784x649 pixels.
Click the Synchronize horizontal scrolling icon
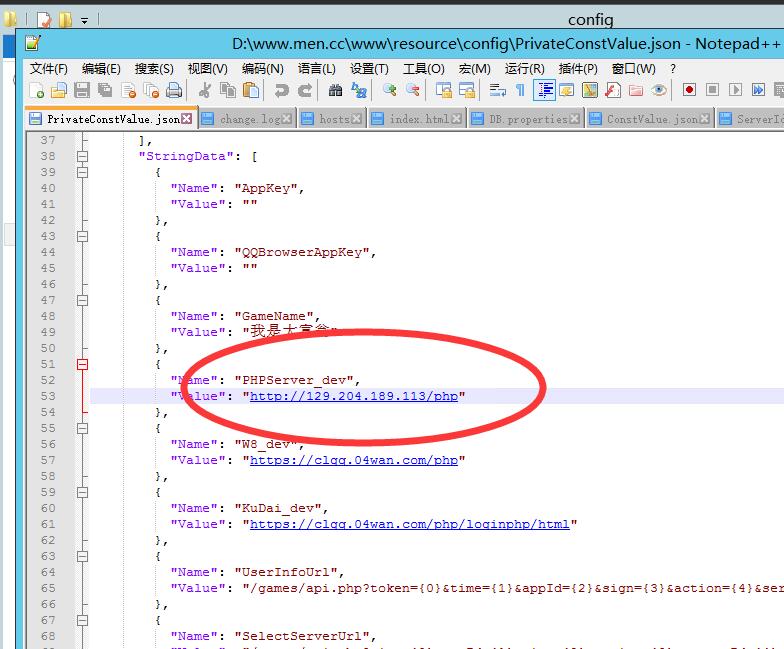tap(466, 90)
